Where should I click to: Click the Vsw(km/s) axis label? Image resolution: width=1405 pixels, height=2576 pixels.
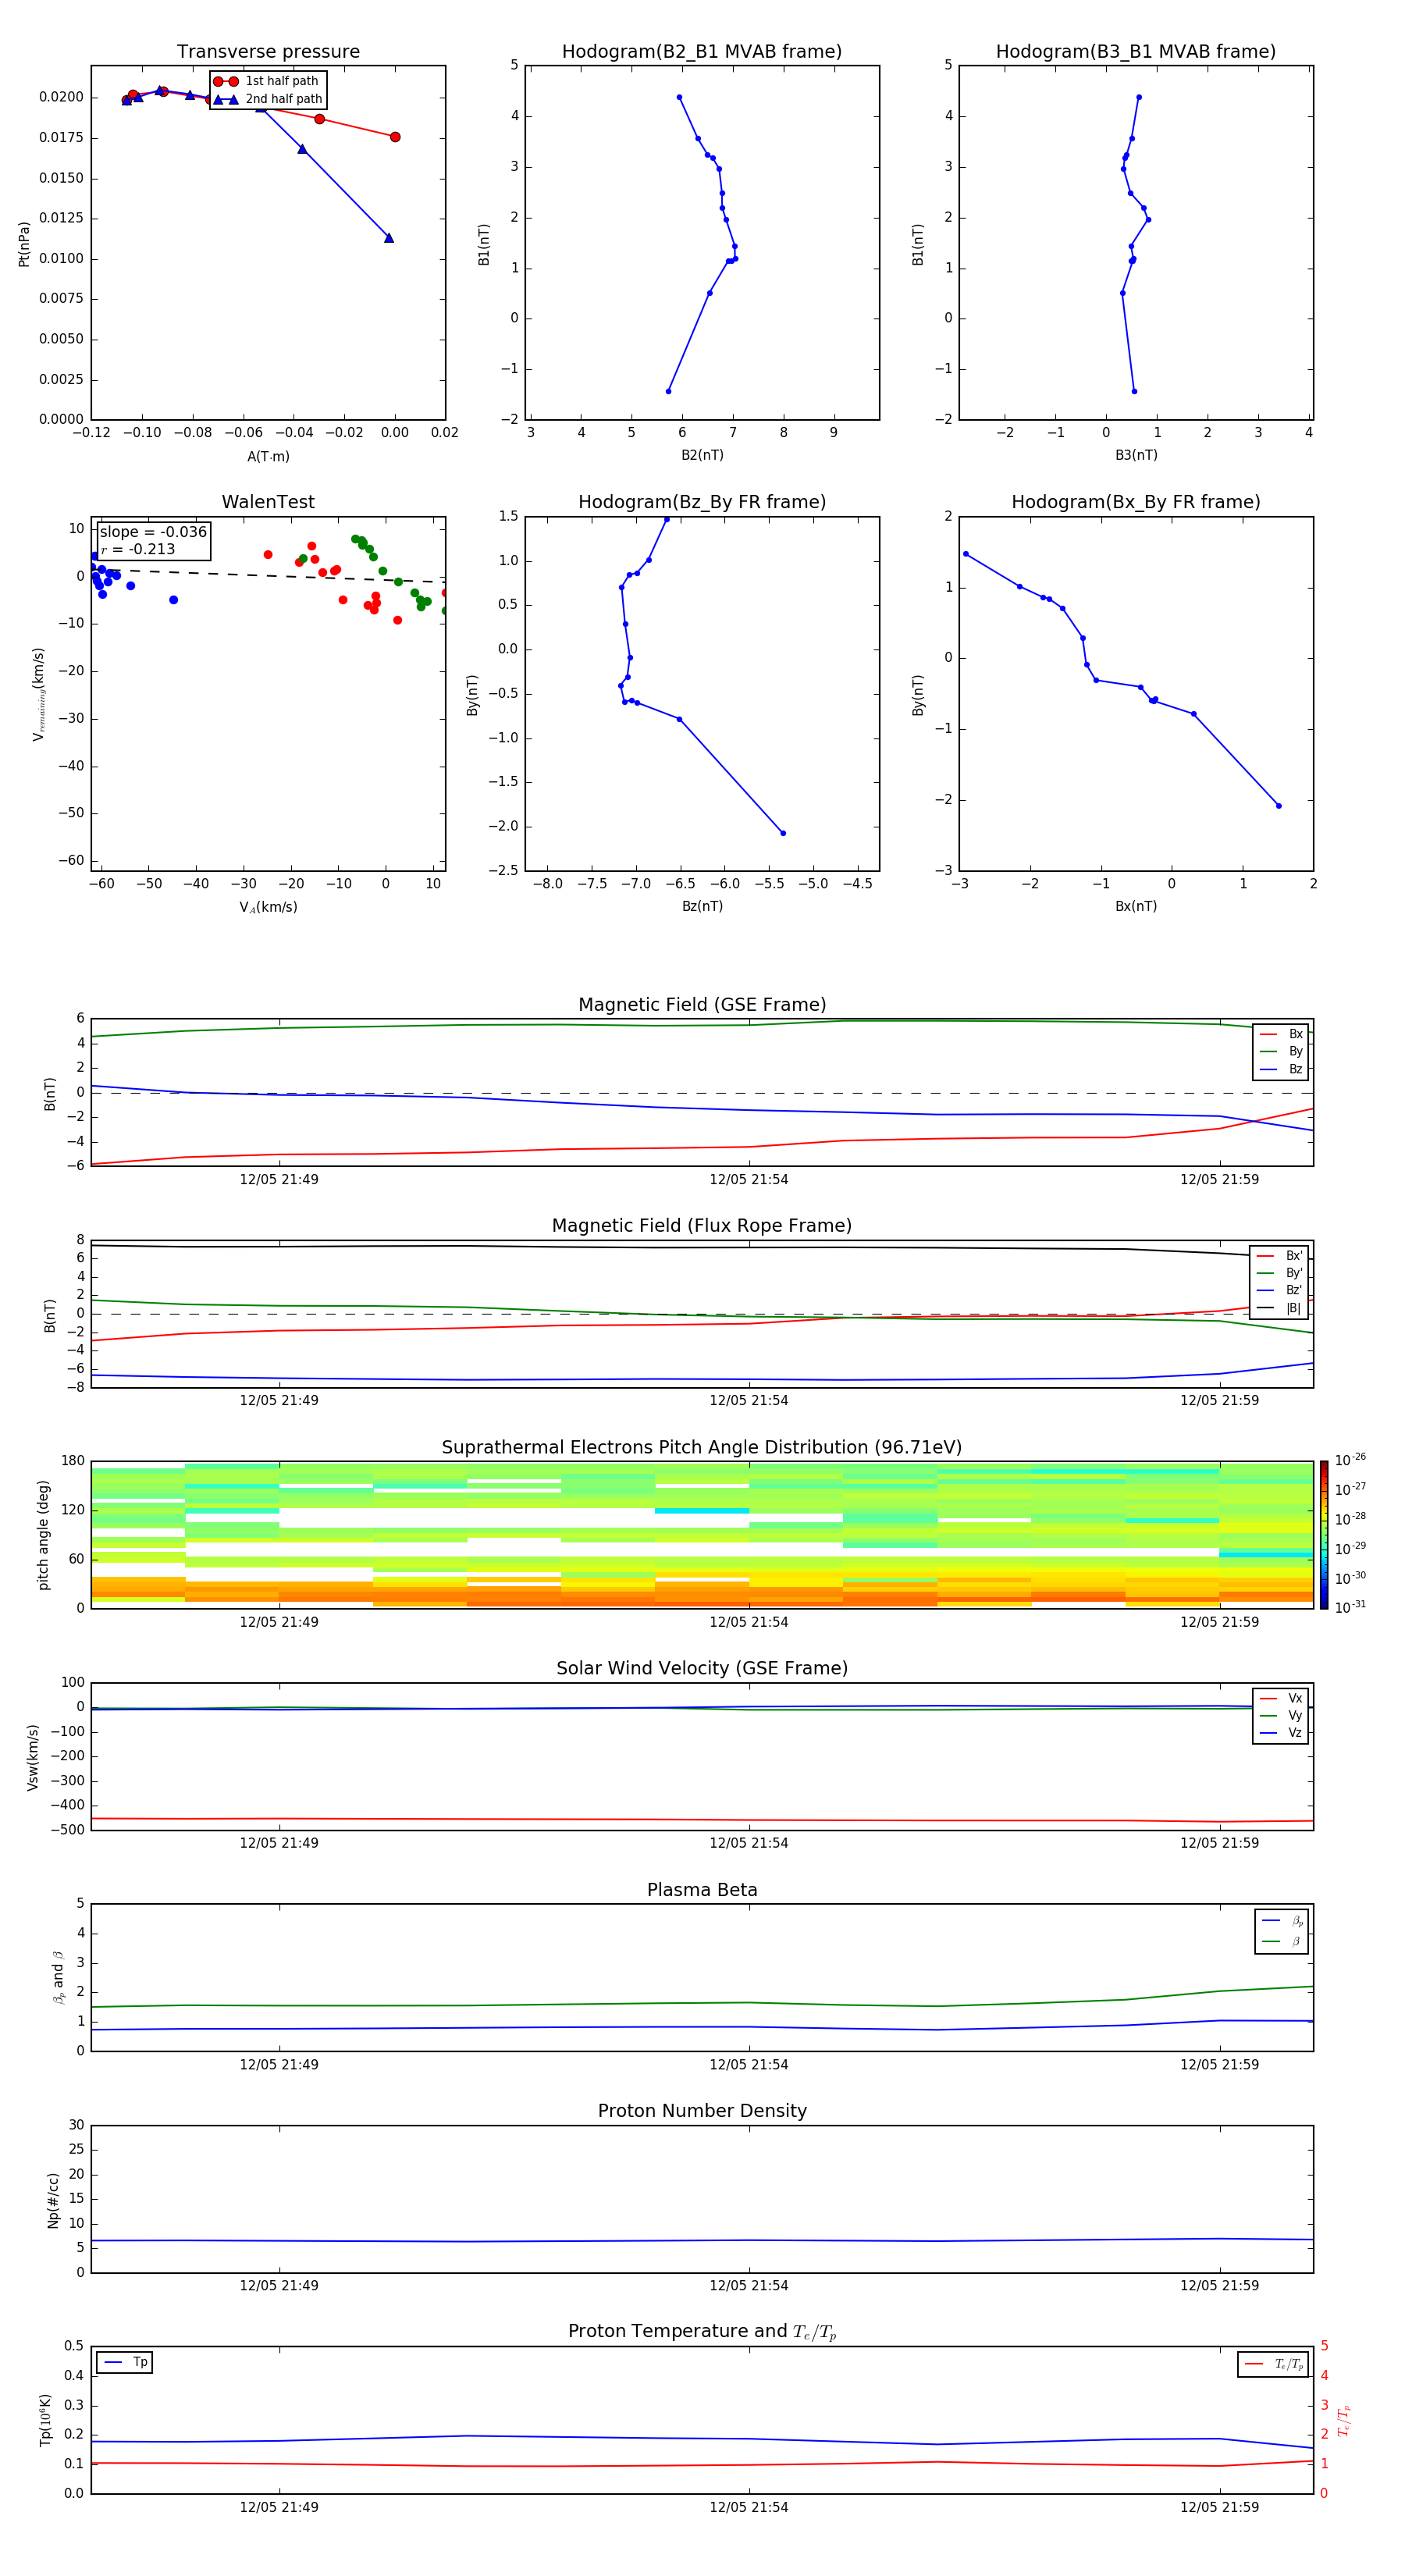click(33, 1757)
